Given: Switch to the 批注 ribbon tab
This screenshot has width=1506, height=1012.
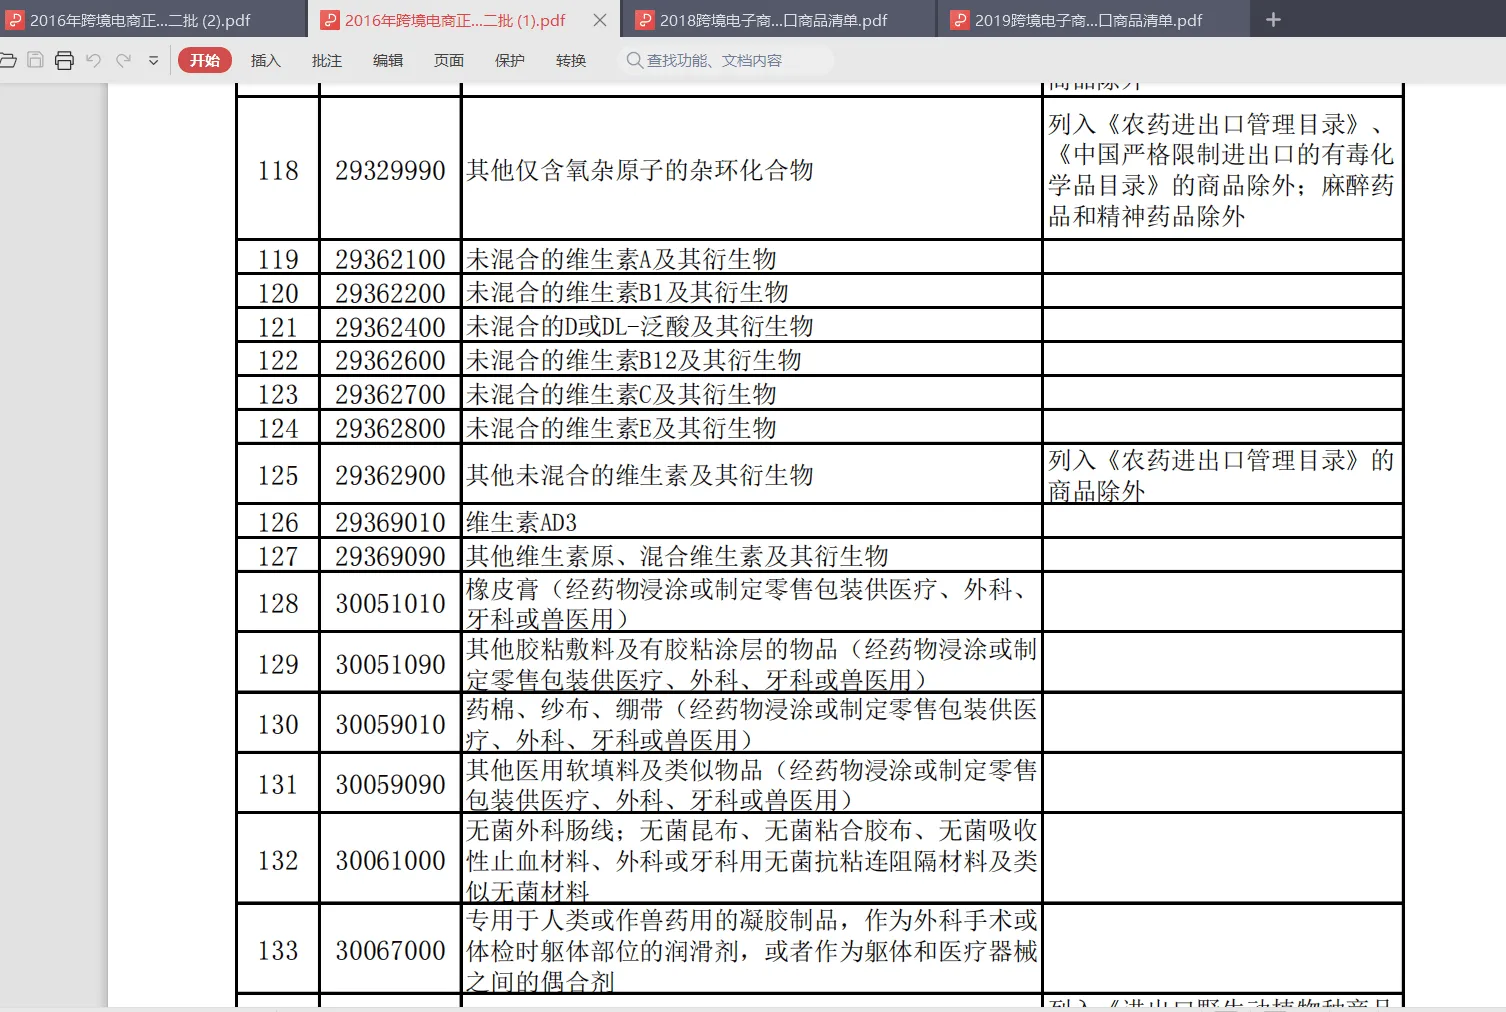Looking at the screenshot, I should pyautogui.click(x=325, y=60).
